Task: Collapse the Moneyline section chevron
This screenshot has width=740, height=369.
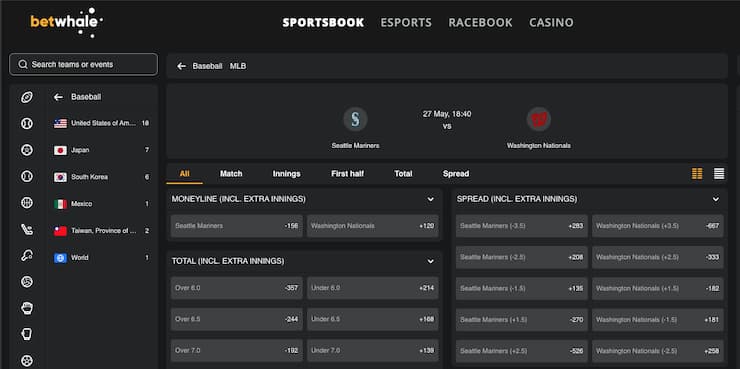Action: point(430,199)
